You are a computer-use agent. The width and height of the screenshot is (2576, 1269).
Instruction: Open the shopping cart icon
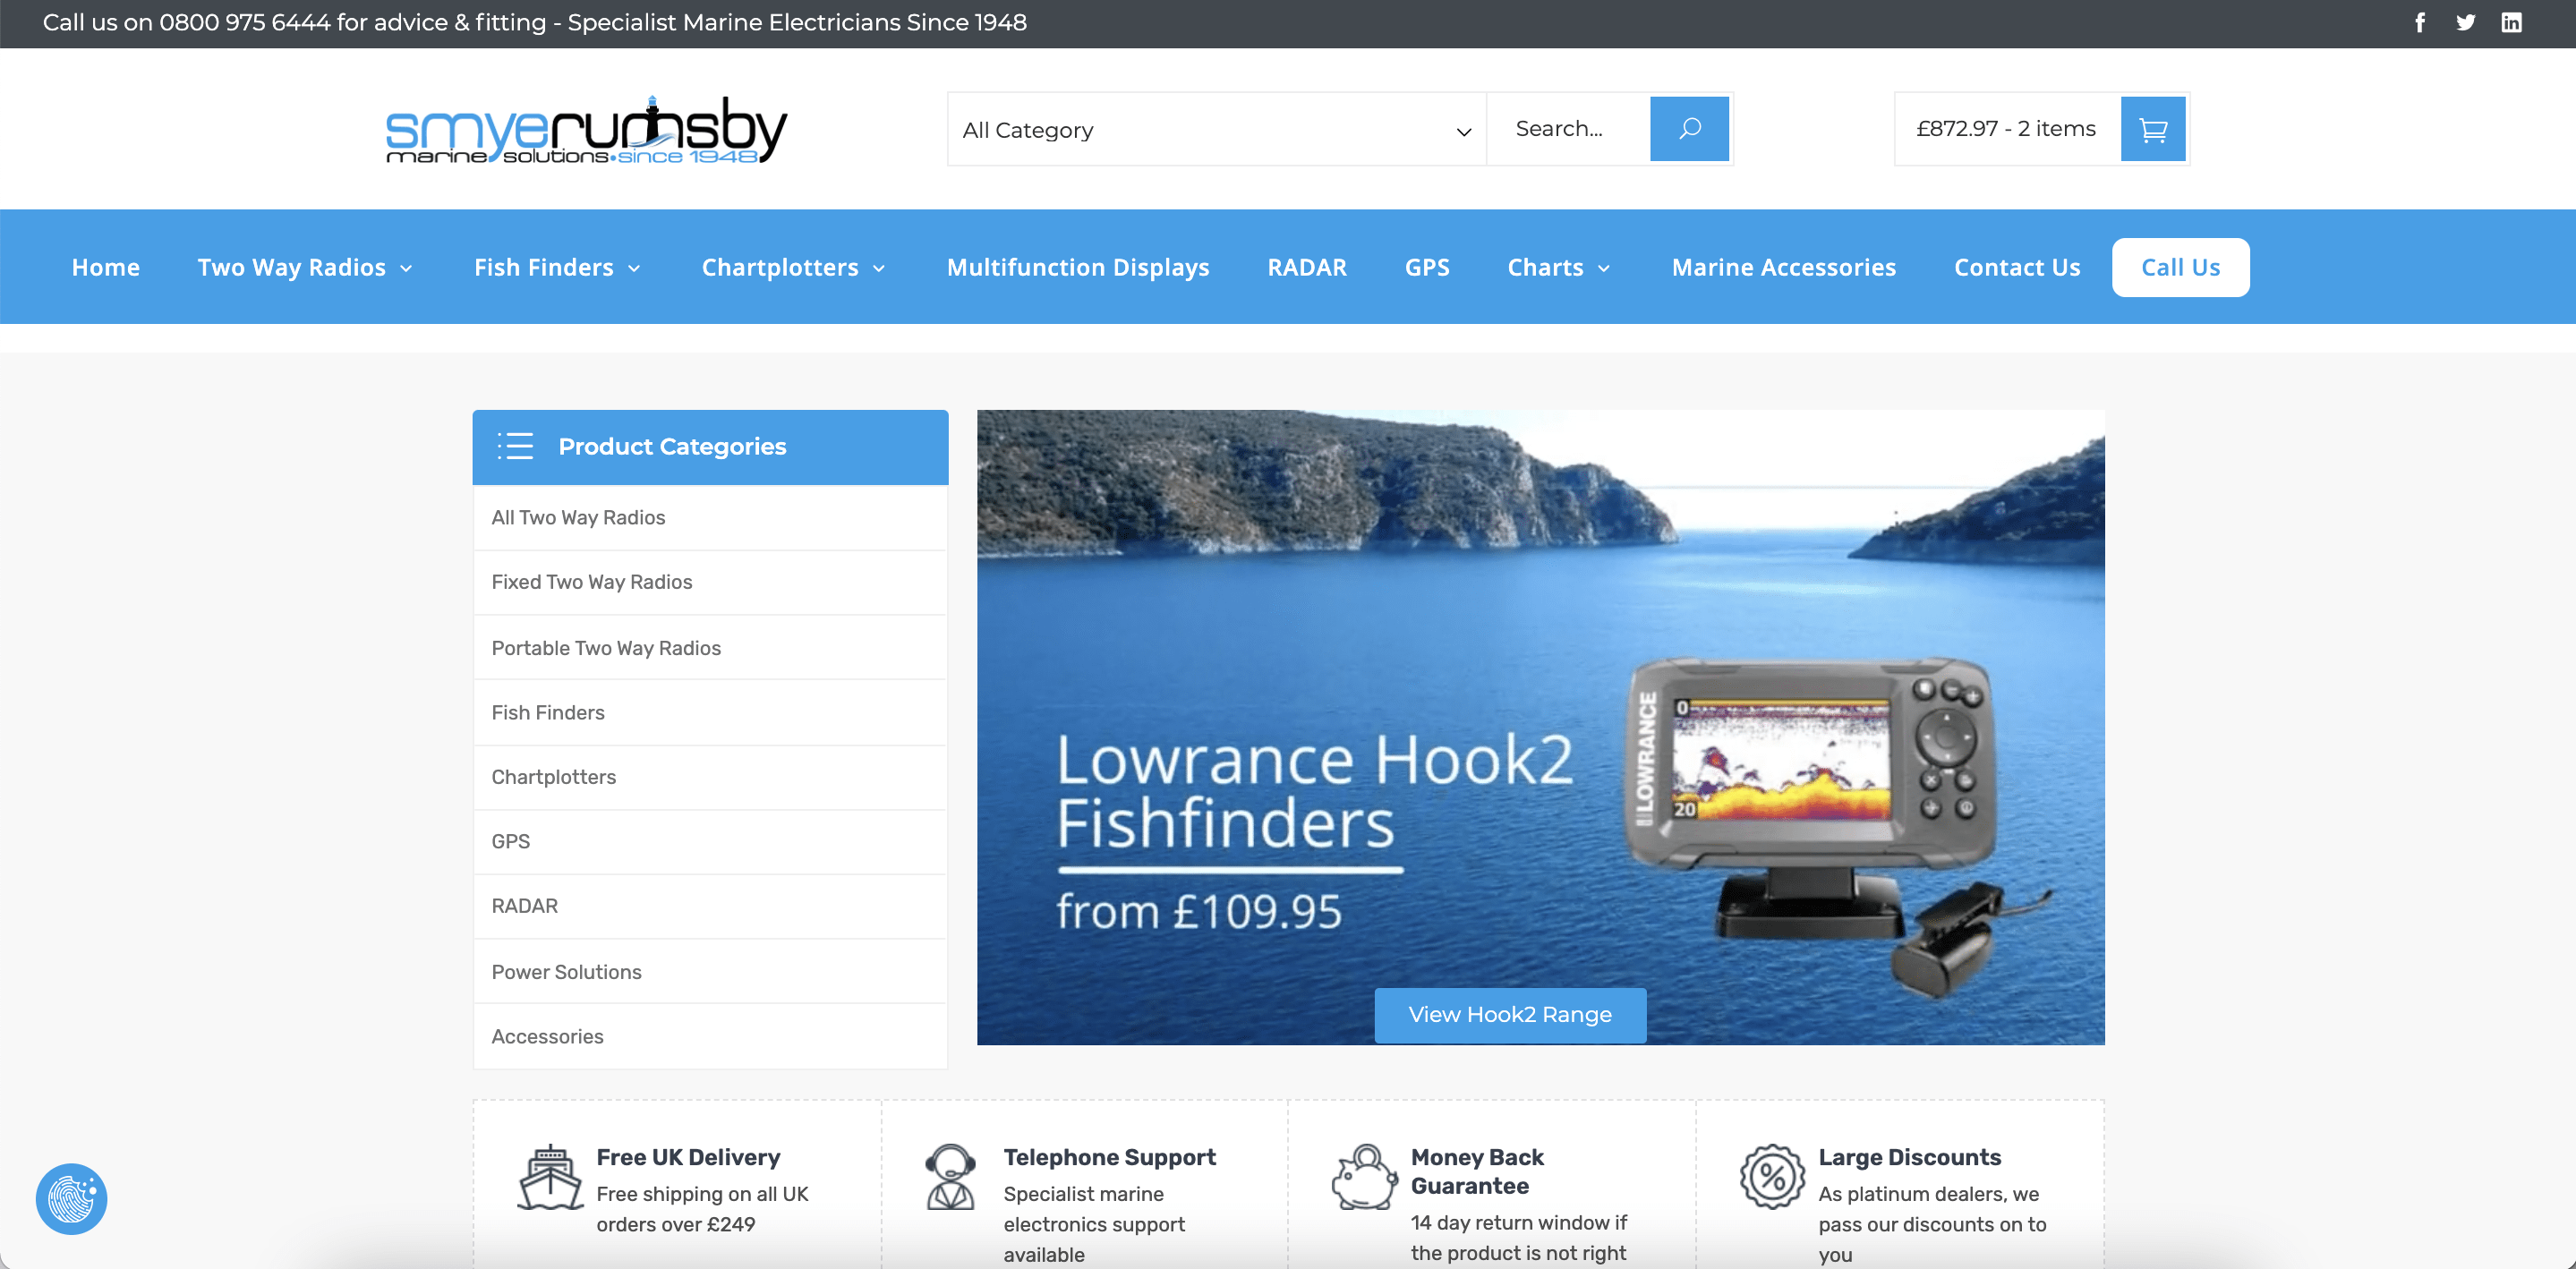(2153, 129)
